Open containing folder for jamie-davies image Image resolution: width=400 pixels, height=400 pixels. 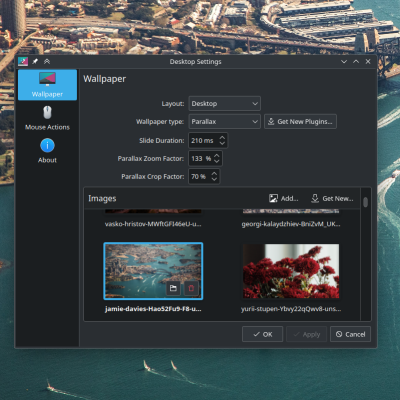[x=173, y=288]
